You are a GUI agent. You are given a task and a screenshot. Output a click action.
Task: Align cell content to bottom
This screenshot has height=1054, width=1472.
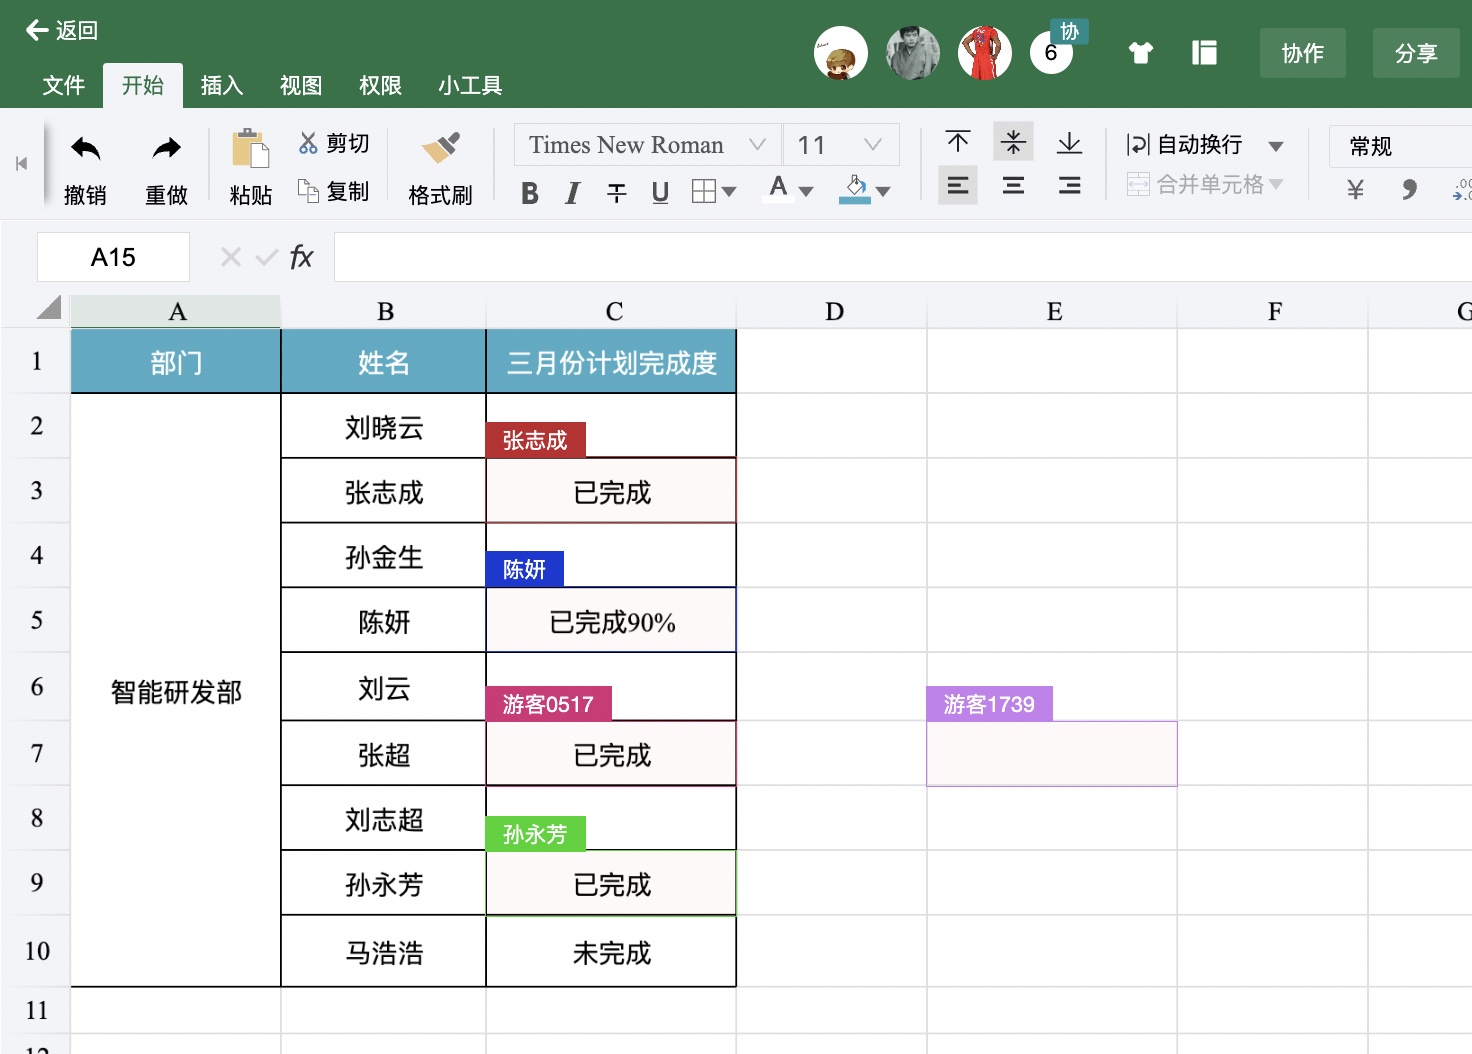click(x=1069, y=142)
